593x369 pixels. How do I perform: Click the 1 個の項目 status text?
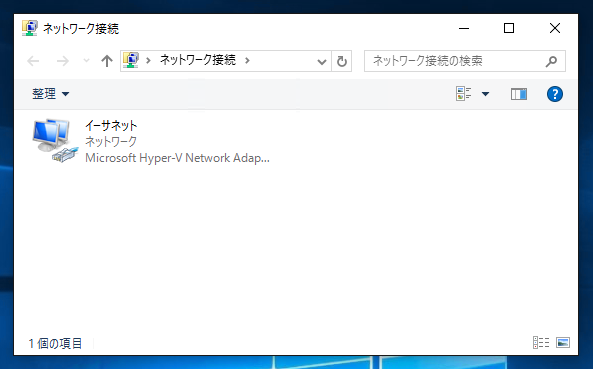click(x=55, y=343)
